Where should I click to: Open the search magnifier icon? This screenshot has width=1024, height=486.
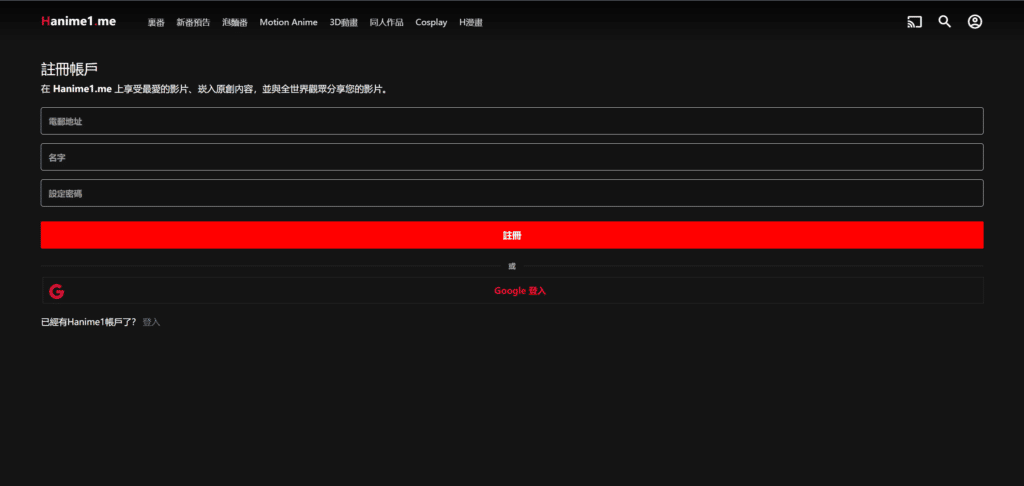click(944, 22)
